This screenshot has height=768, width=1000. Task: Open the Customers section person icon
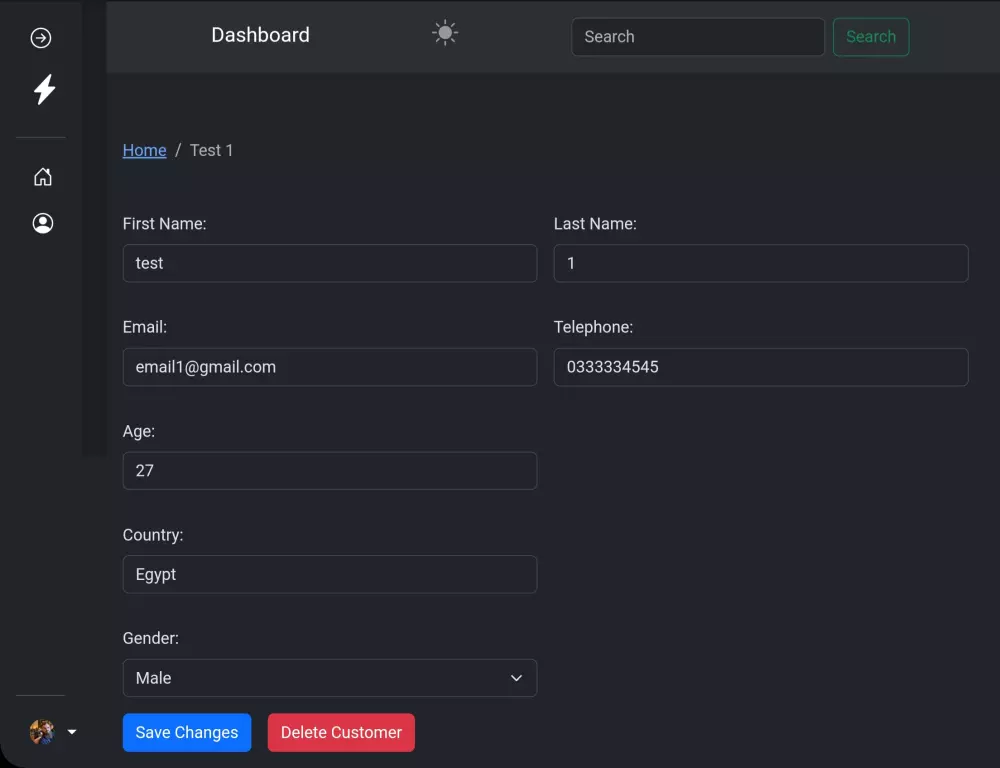pos(42,223)
